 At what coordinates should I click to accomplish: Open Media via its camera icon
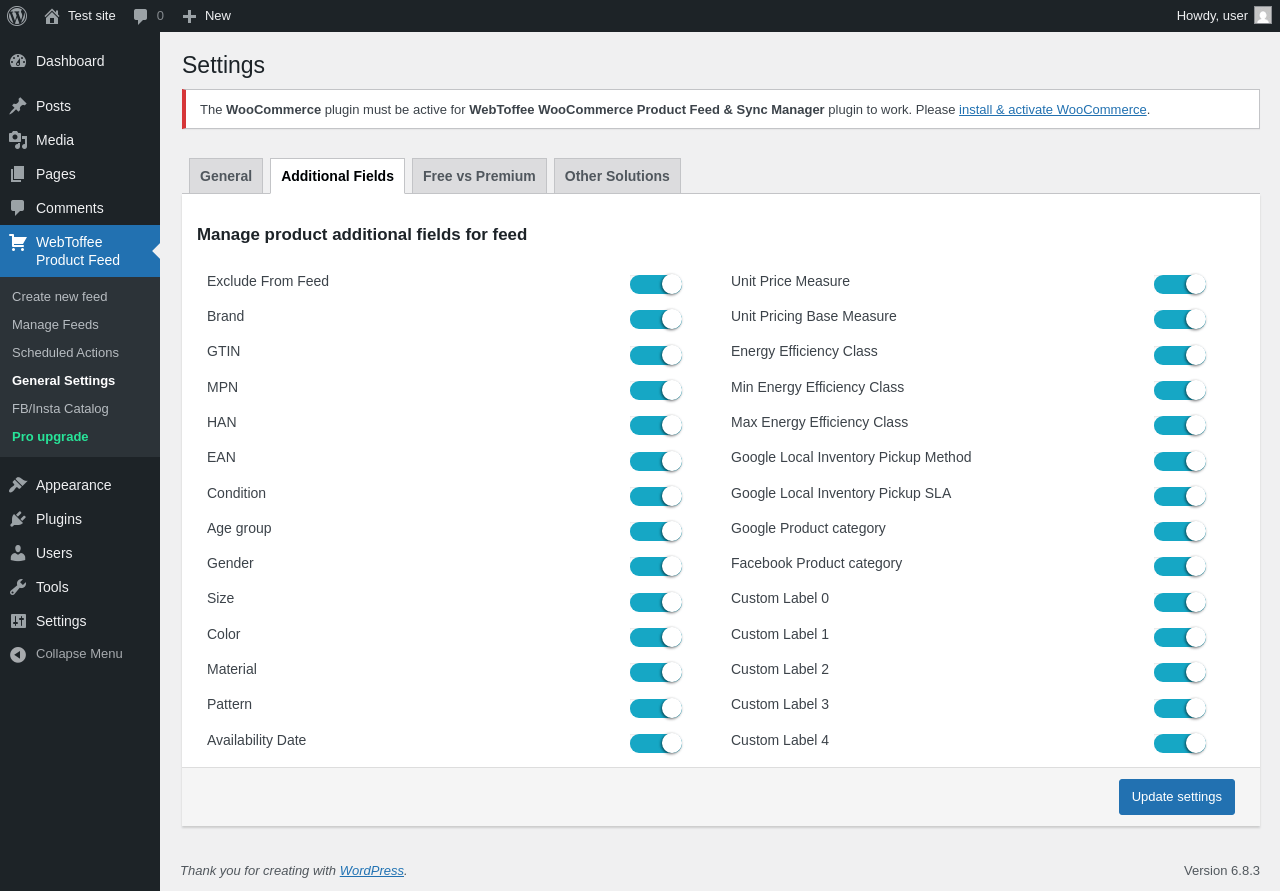pos(18,140)
